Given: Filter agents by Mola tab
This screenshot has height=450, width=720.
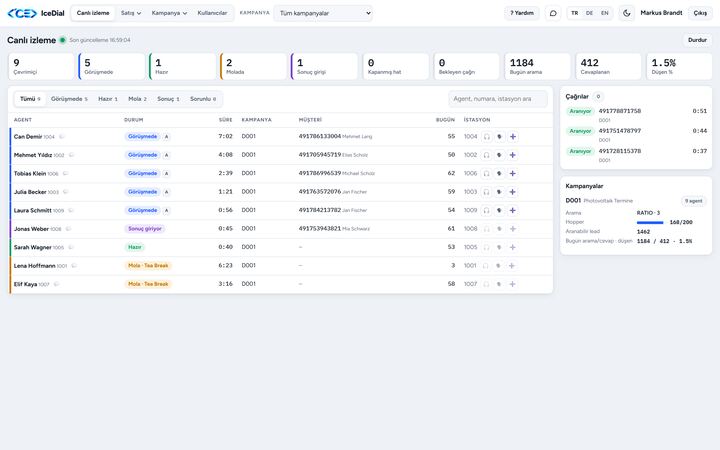Looking at the screenshot, I should pos(137,99).
